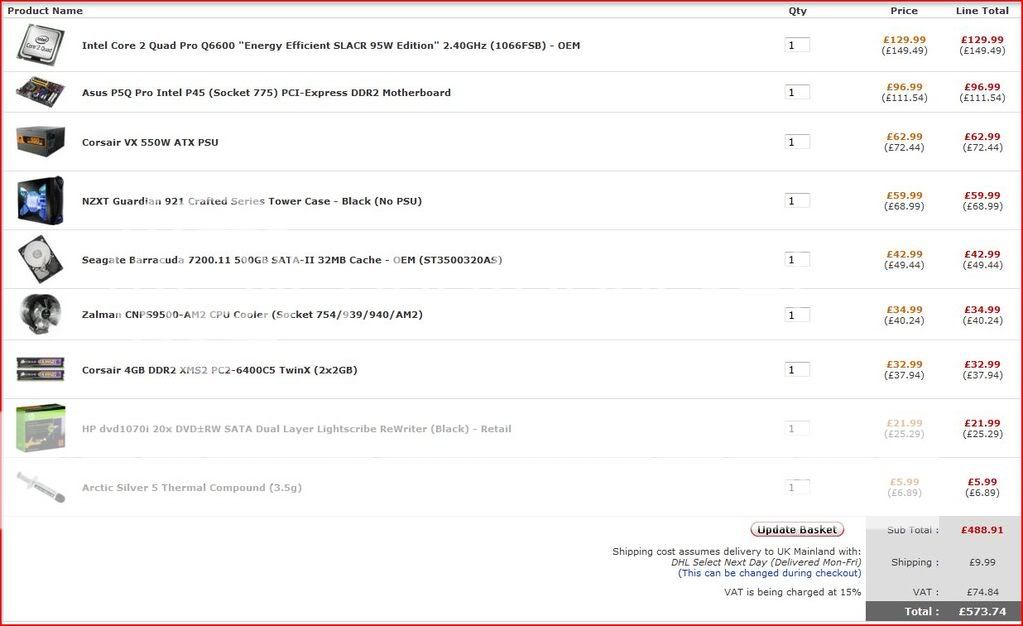Click the £62.99 price for the Corsair PSU
1023x626 pixels.
click(904, 136)
